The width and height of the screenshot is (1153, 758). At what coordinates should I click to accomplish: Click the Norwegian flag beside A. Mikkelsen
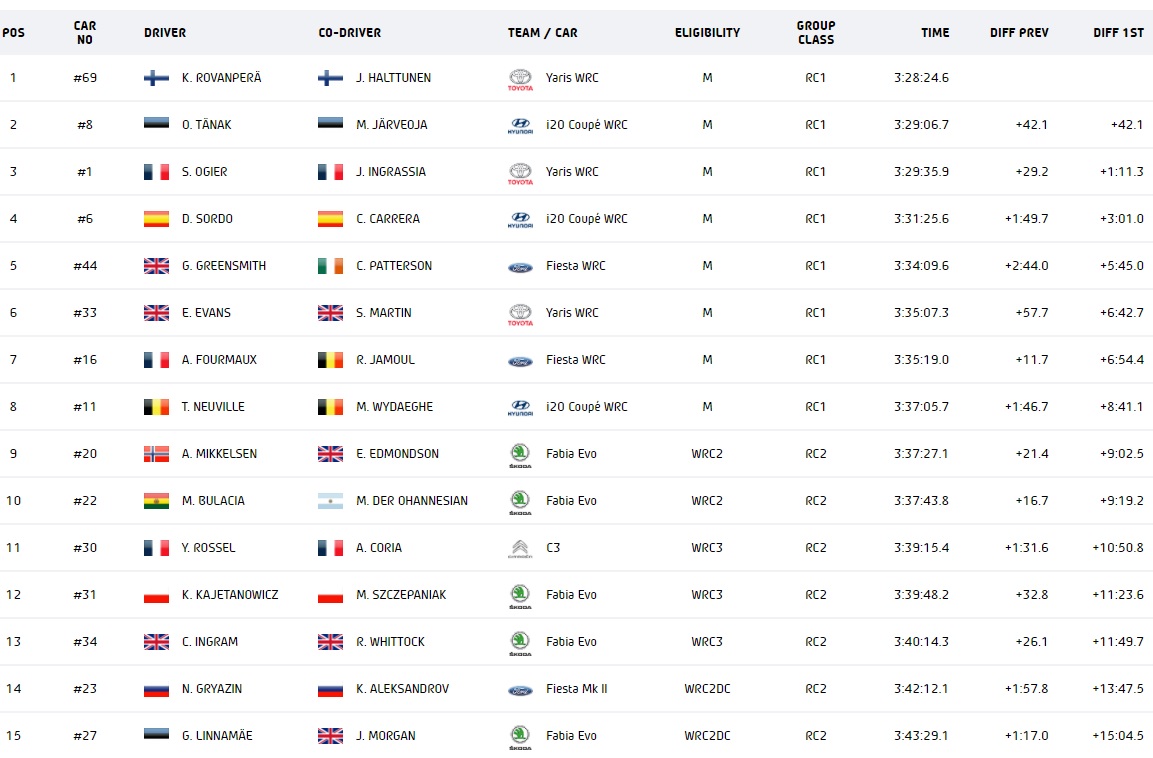156,454
